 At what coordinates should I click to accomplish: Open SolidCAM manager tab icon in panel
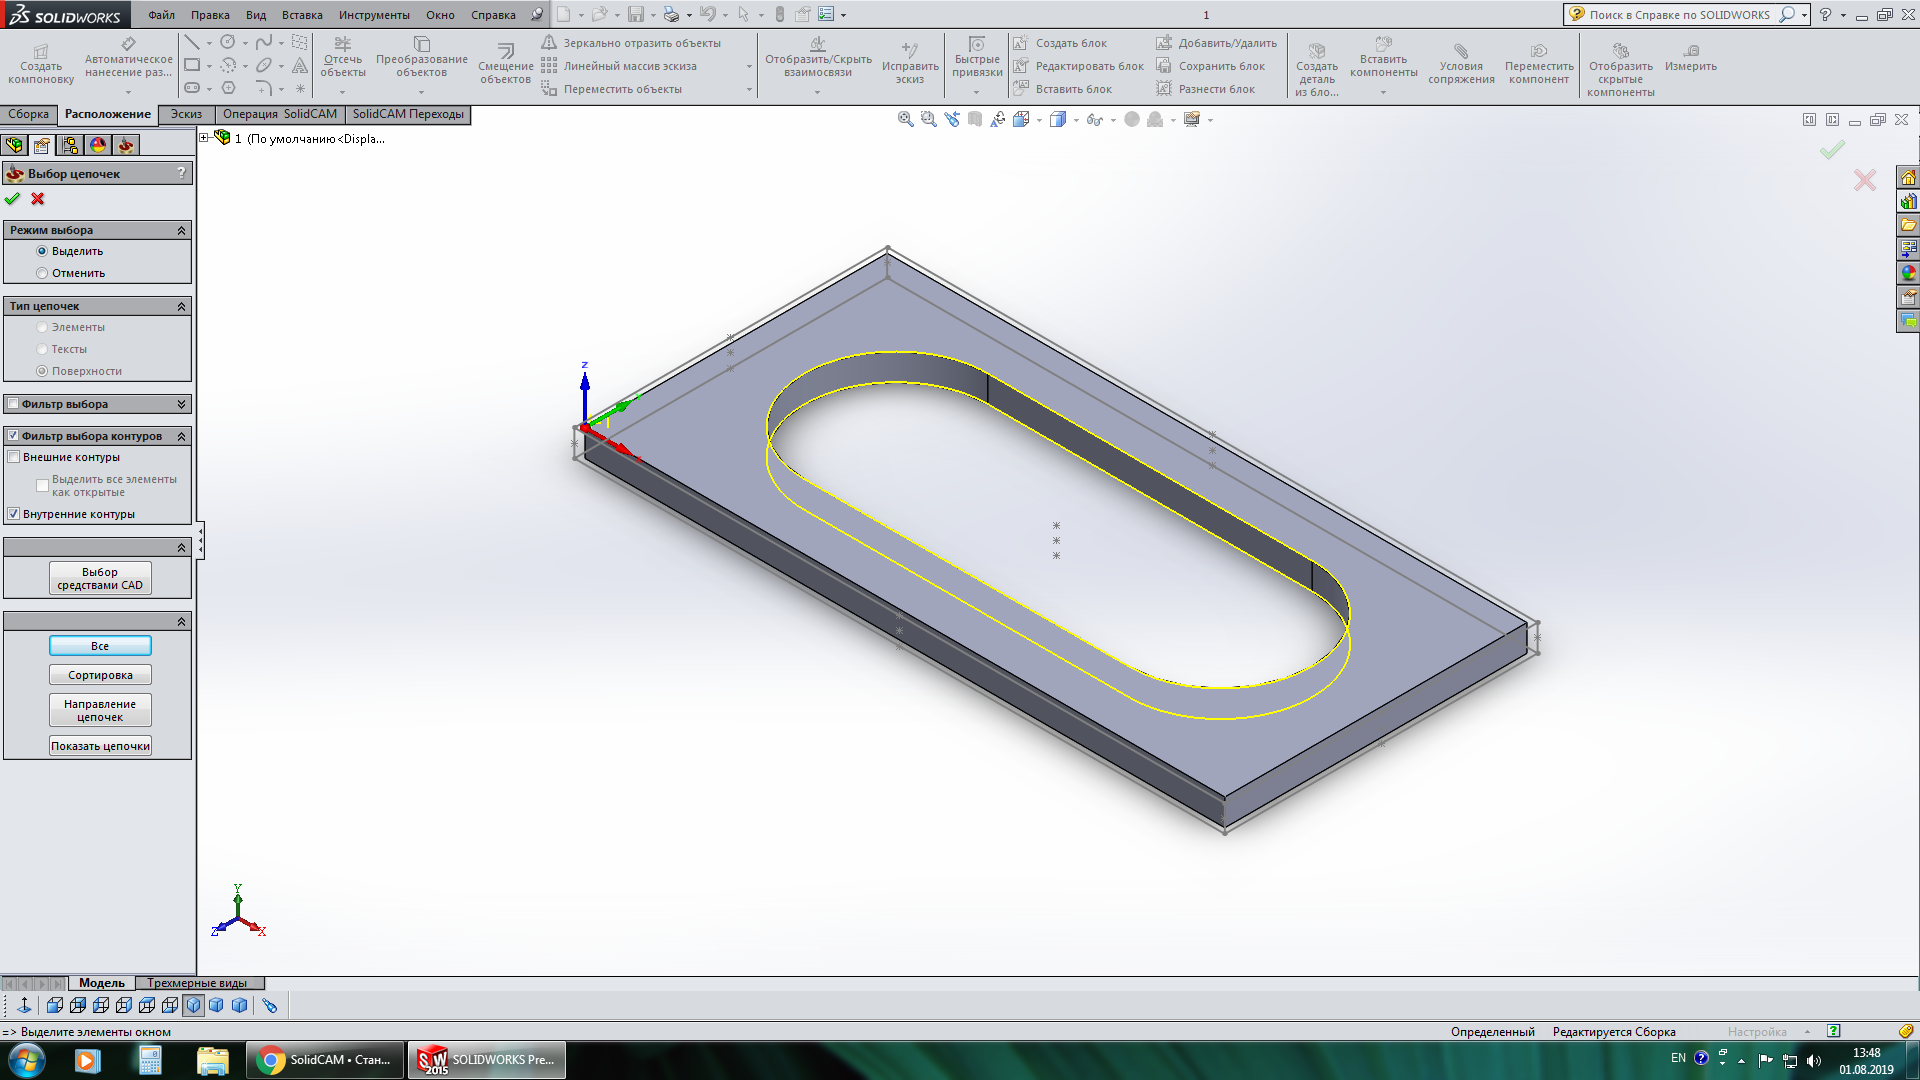point(125,145)
